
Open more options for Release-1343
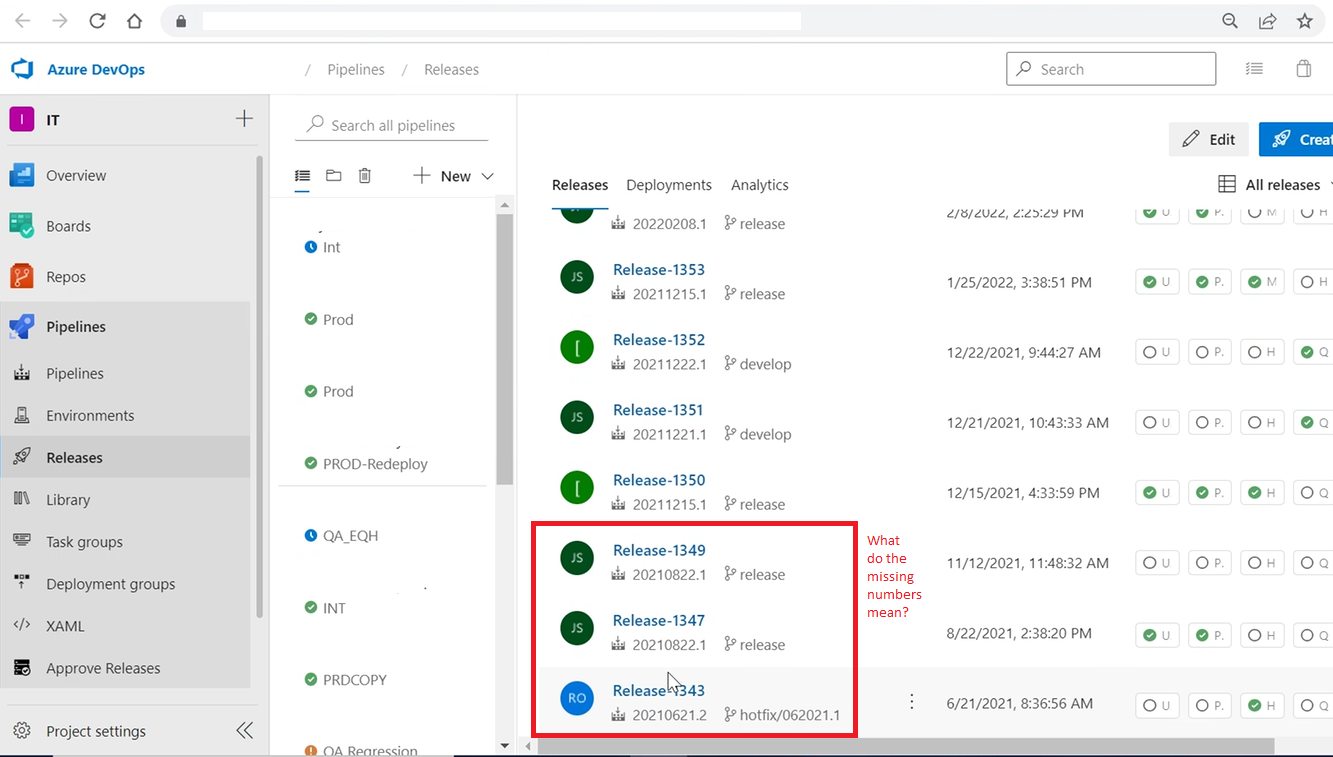tap(911, 701)
